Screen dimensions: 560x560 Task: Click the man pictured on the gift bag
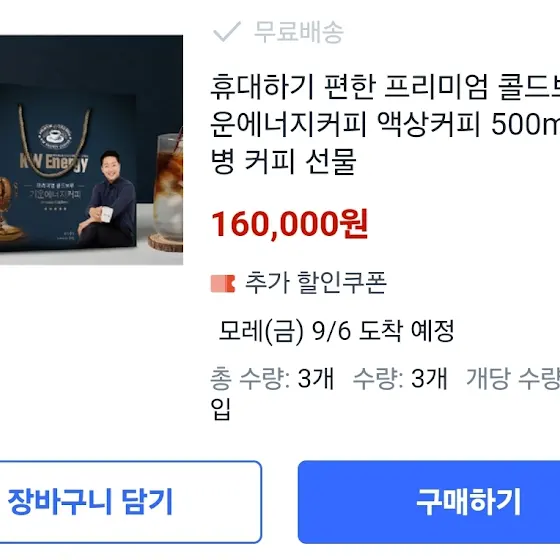pyautogui.click(x=108, y=199)
